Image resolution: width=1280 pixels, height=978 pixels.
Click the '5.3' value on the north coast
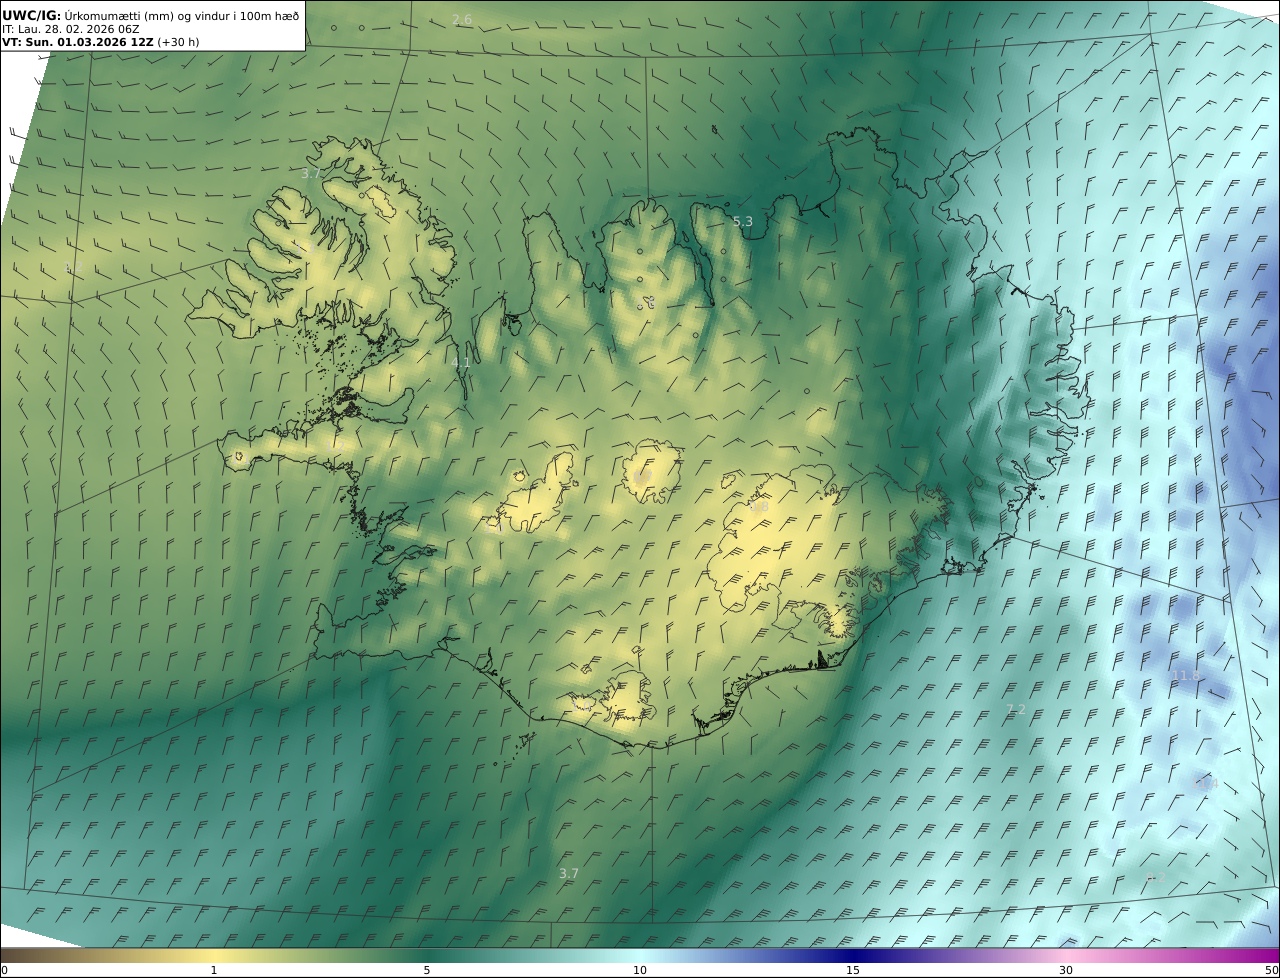point(742,222)
